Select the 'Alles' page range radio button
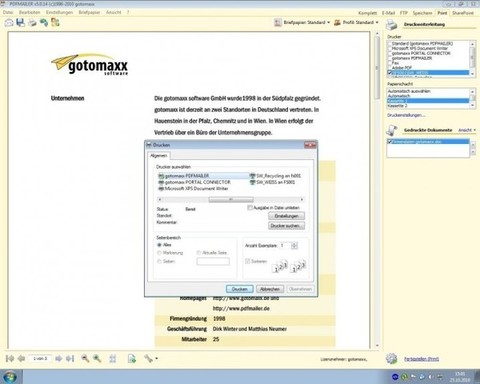480x384 pixels. [x=159, y=245]
